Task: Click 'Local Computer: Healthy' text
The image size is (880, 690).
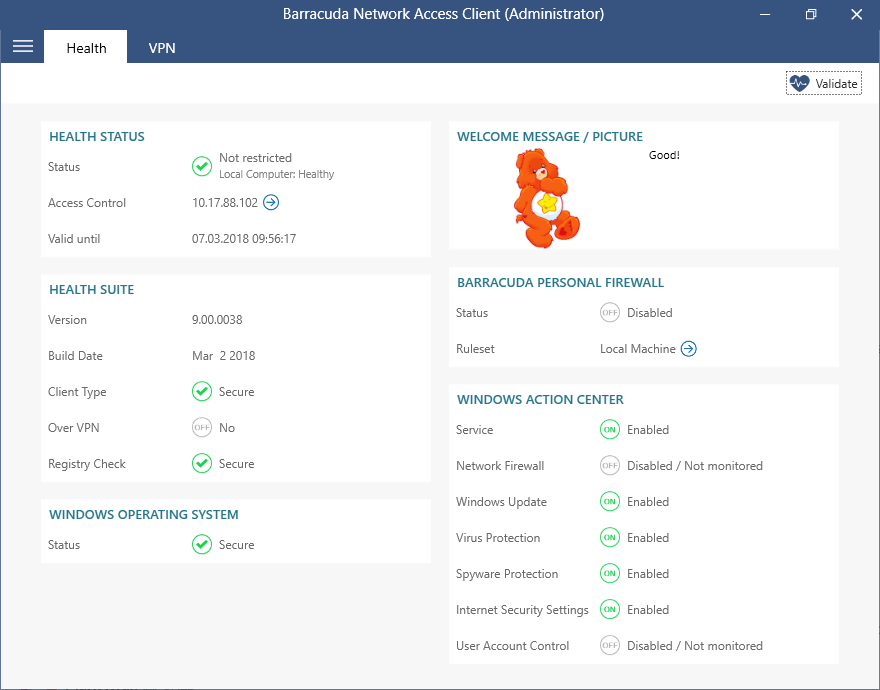Action: [x=276, y=174]
